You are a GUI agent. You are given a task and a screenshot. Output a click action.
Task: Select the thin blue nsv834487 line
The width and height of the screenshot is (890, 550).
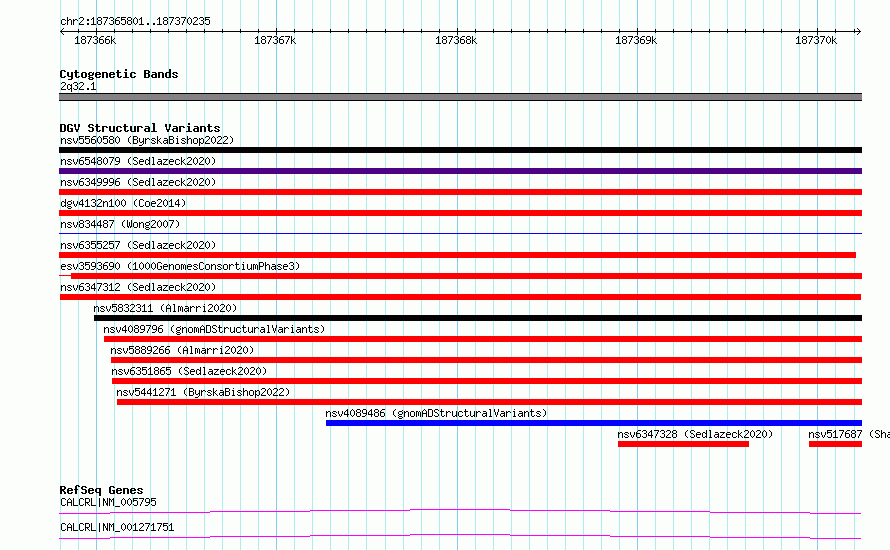tap(460, 233)
